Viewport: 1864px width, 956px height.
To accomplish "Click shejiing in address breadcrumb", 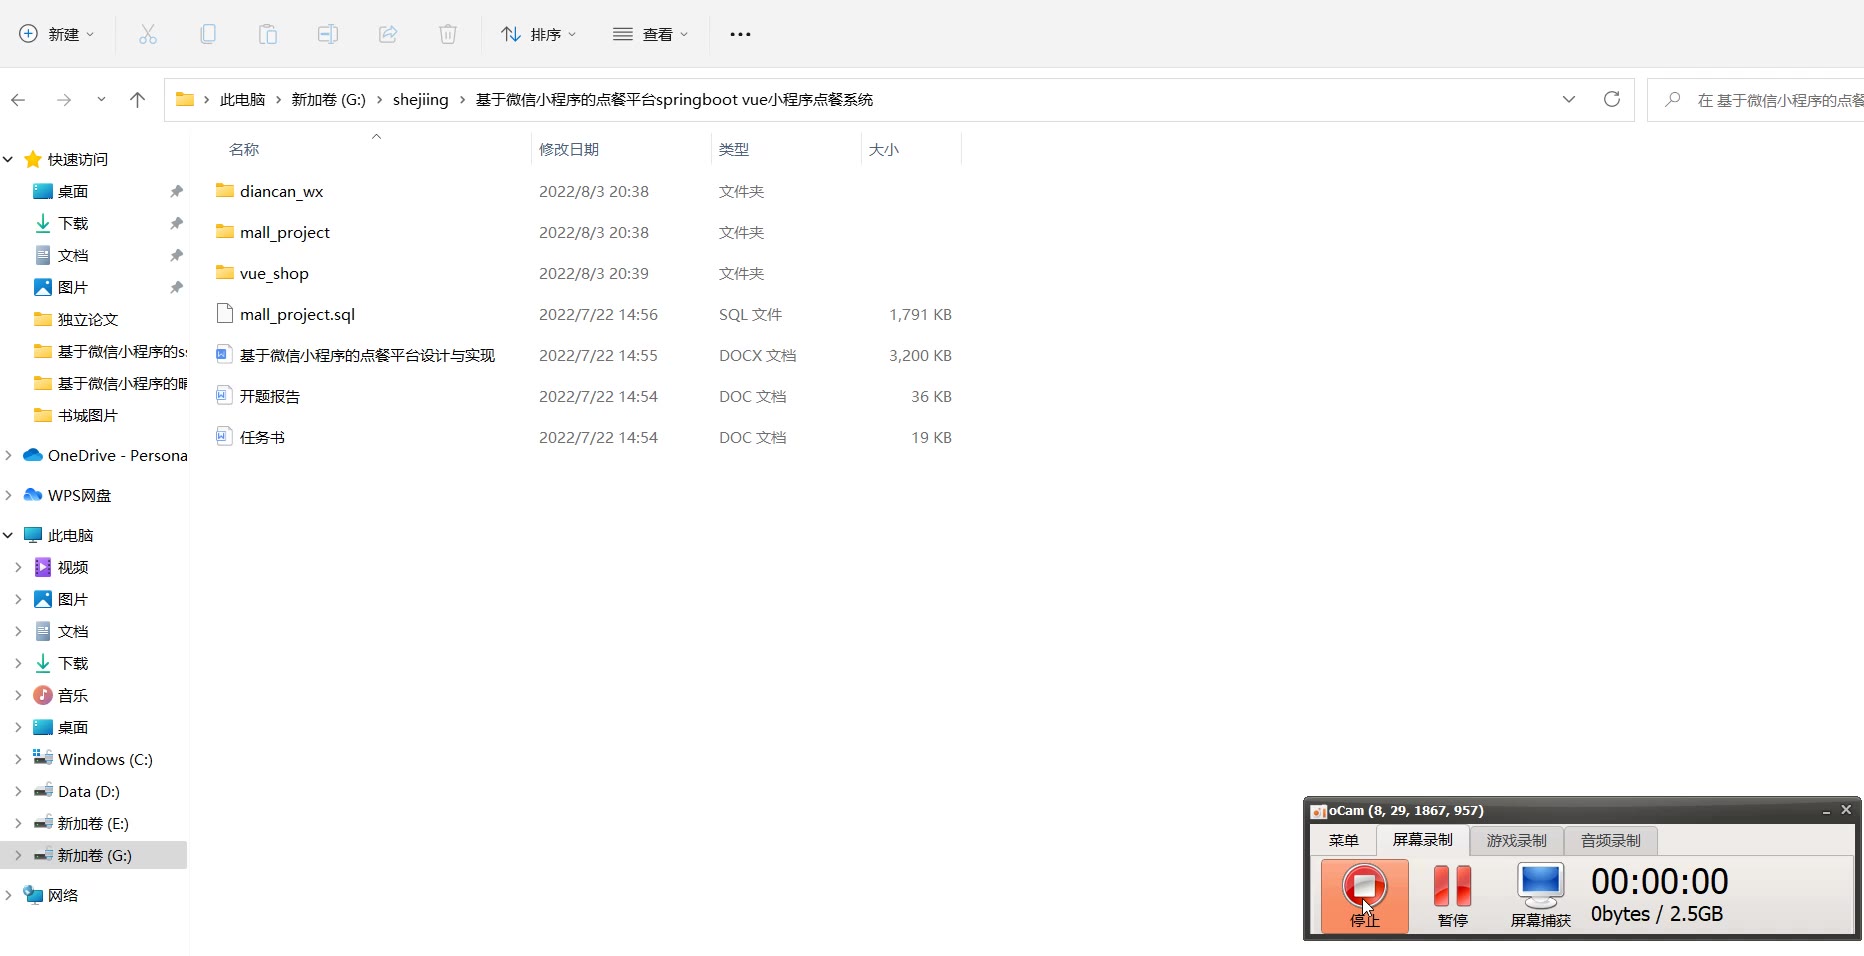I will pos(421,99).
